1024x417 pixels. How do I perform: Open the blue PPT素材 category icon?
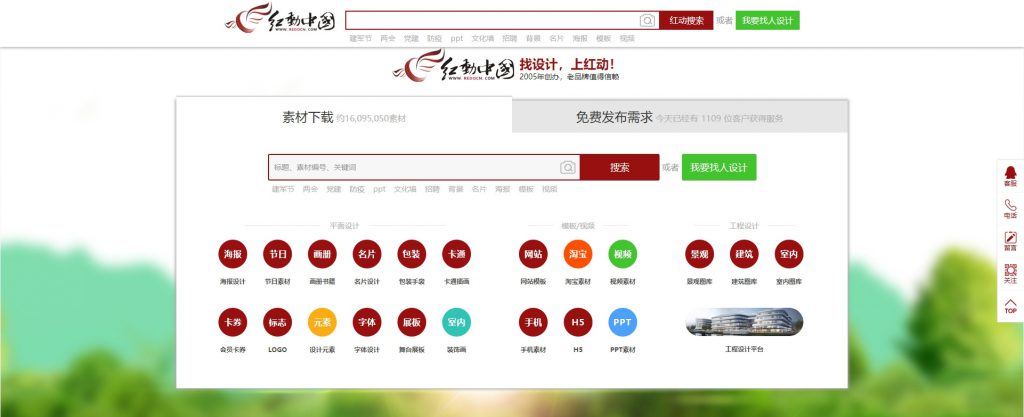pyautogui.click(x=622, y=322)
